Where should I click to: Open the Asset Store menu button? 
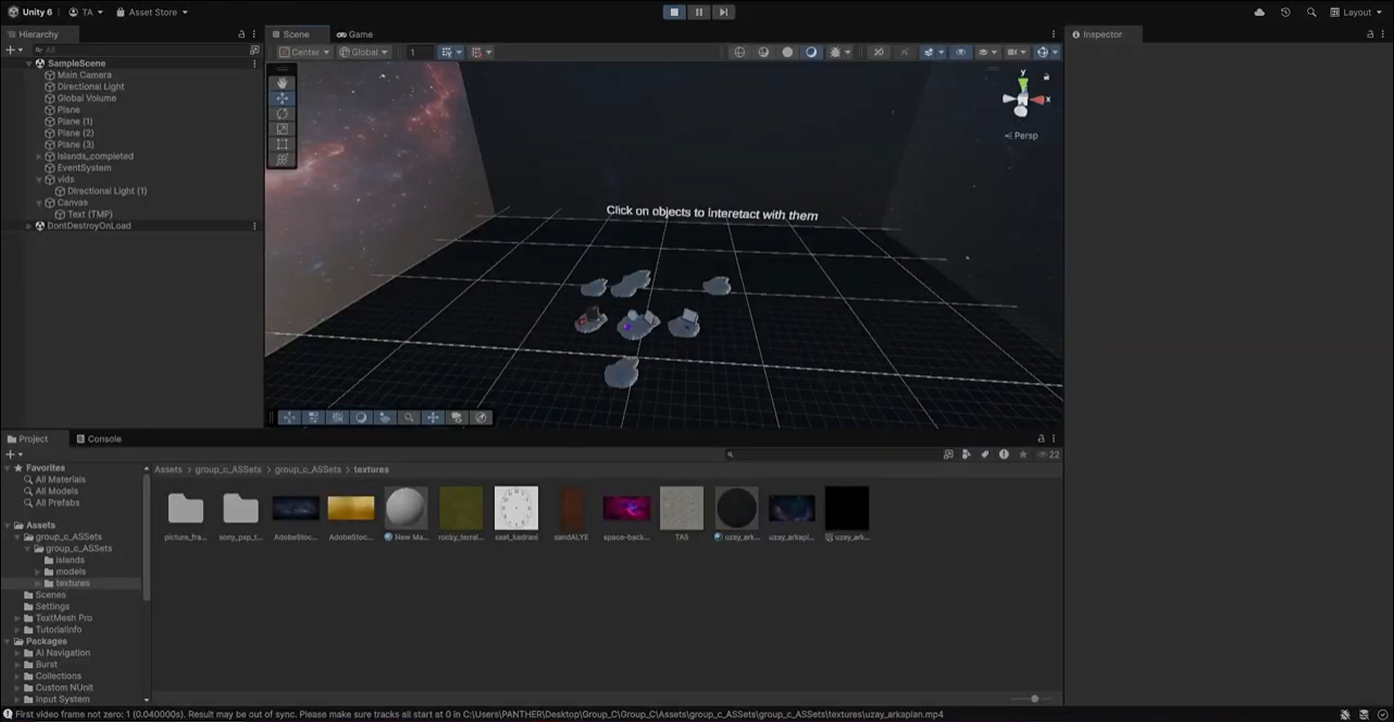point(151,12)
